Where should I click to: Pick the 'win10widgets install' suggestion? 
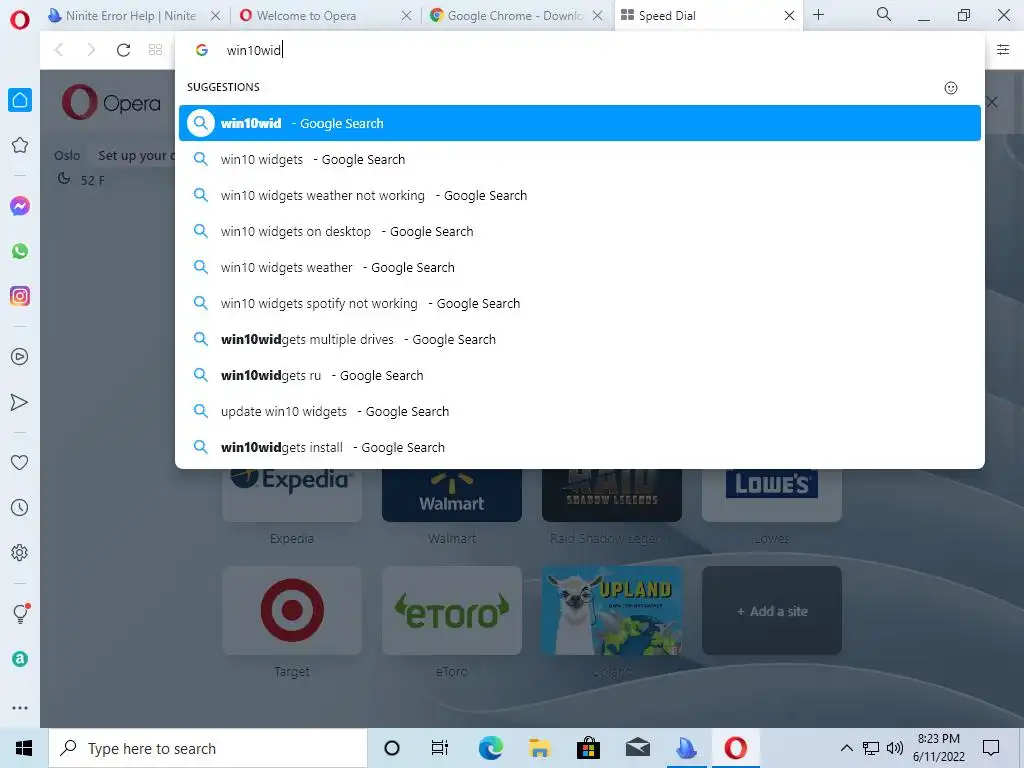coord(580,447)
